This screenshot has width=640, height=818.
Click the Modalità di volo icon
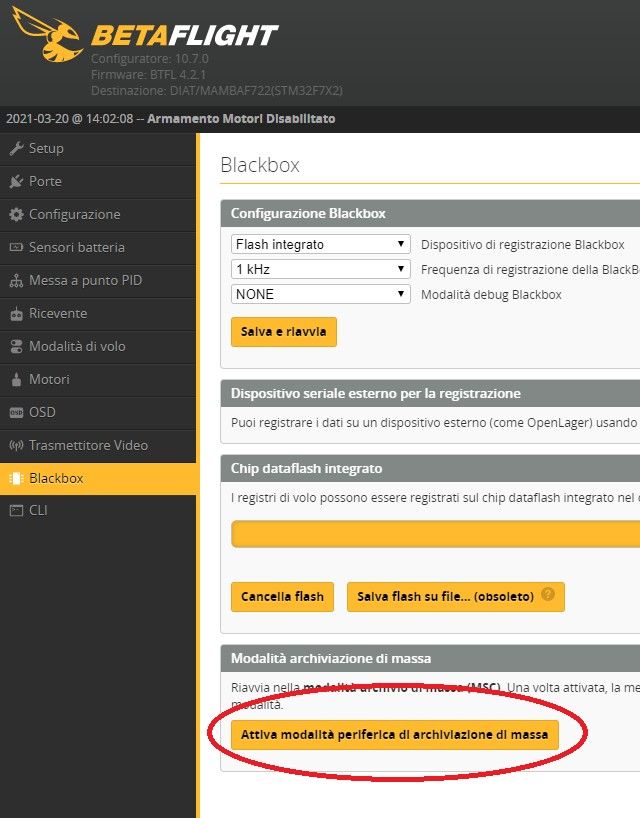[15, 347]
